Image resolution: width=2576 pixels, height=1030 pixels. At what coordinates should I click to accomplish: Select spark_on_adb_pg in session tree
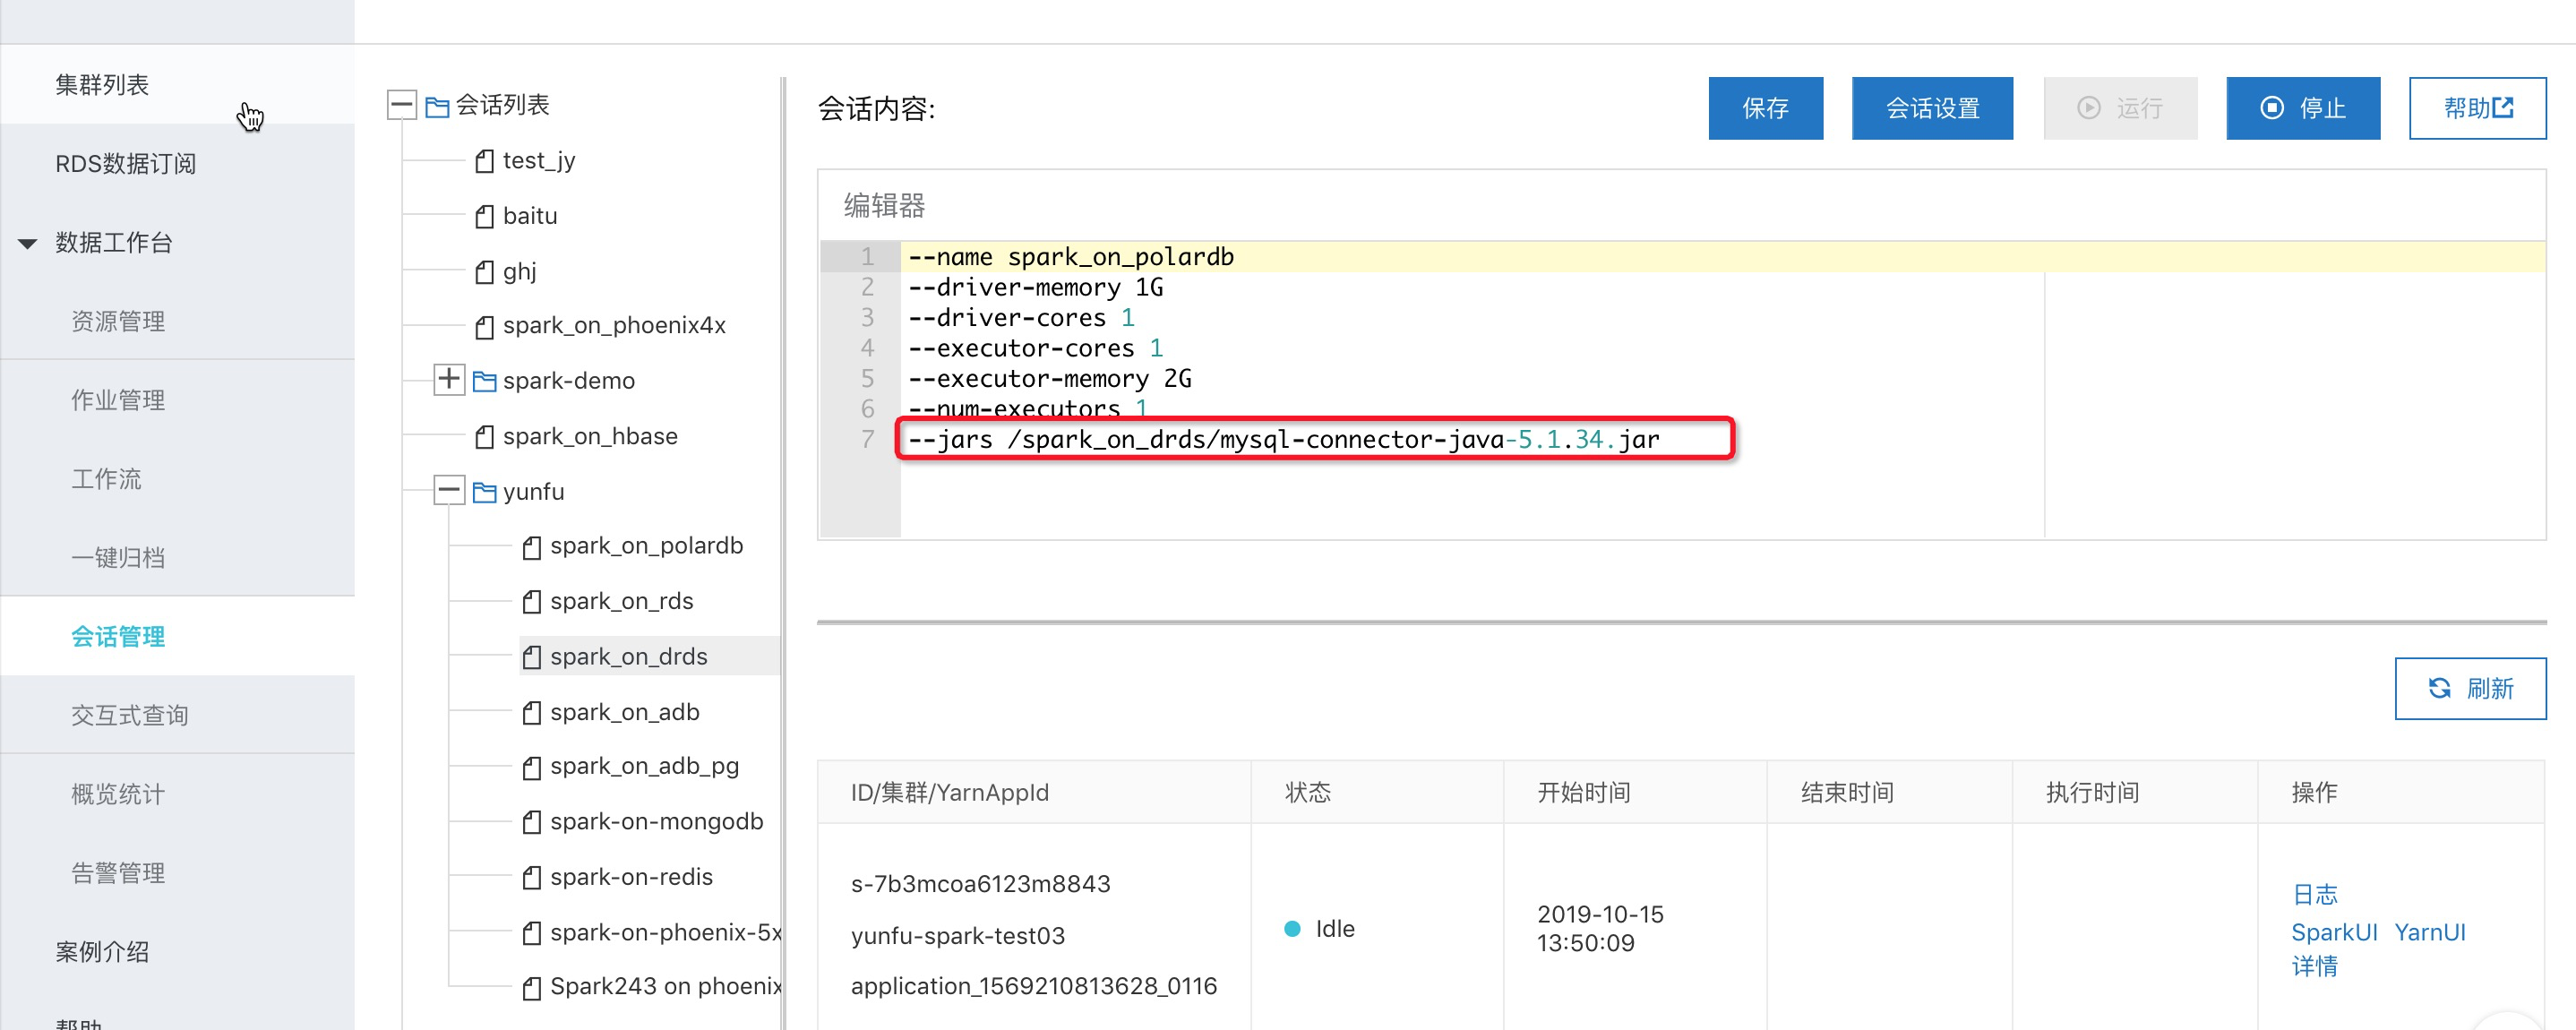point(645,767)
